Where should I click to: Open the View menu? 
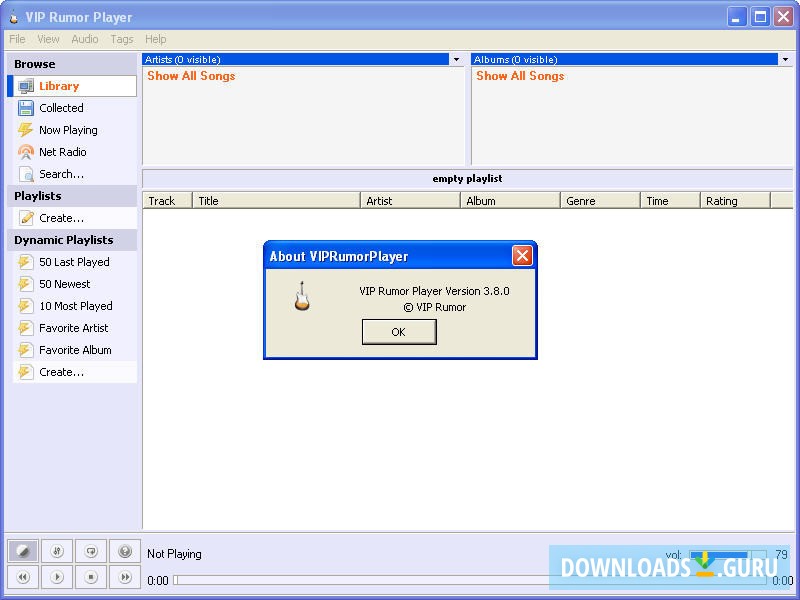click(48, 39)
